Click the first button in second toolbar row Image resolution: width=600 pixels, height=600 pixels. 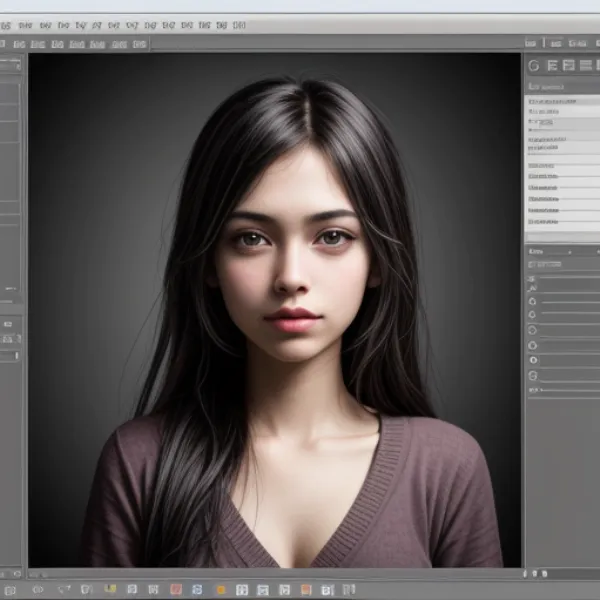click(x=2, y=44)
